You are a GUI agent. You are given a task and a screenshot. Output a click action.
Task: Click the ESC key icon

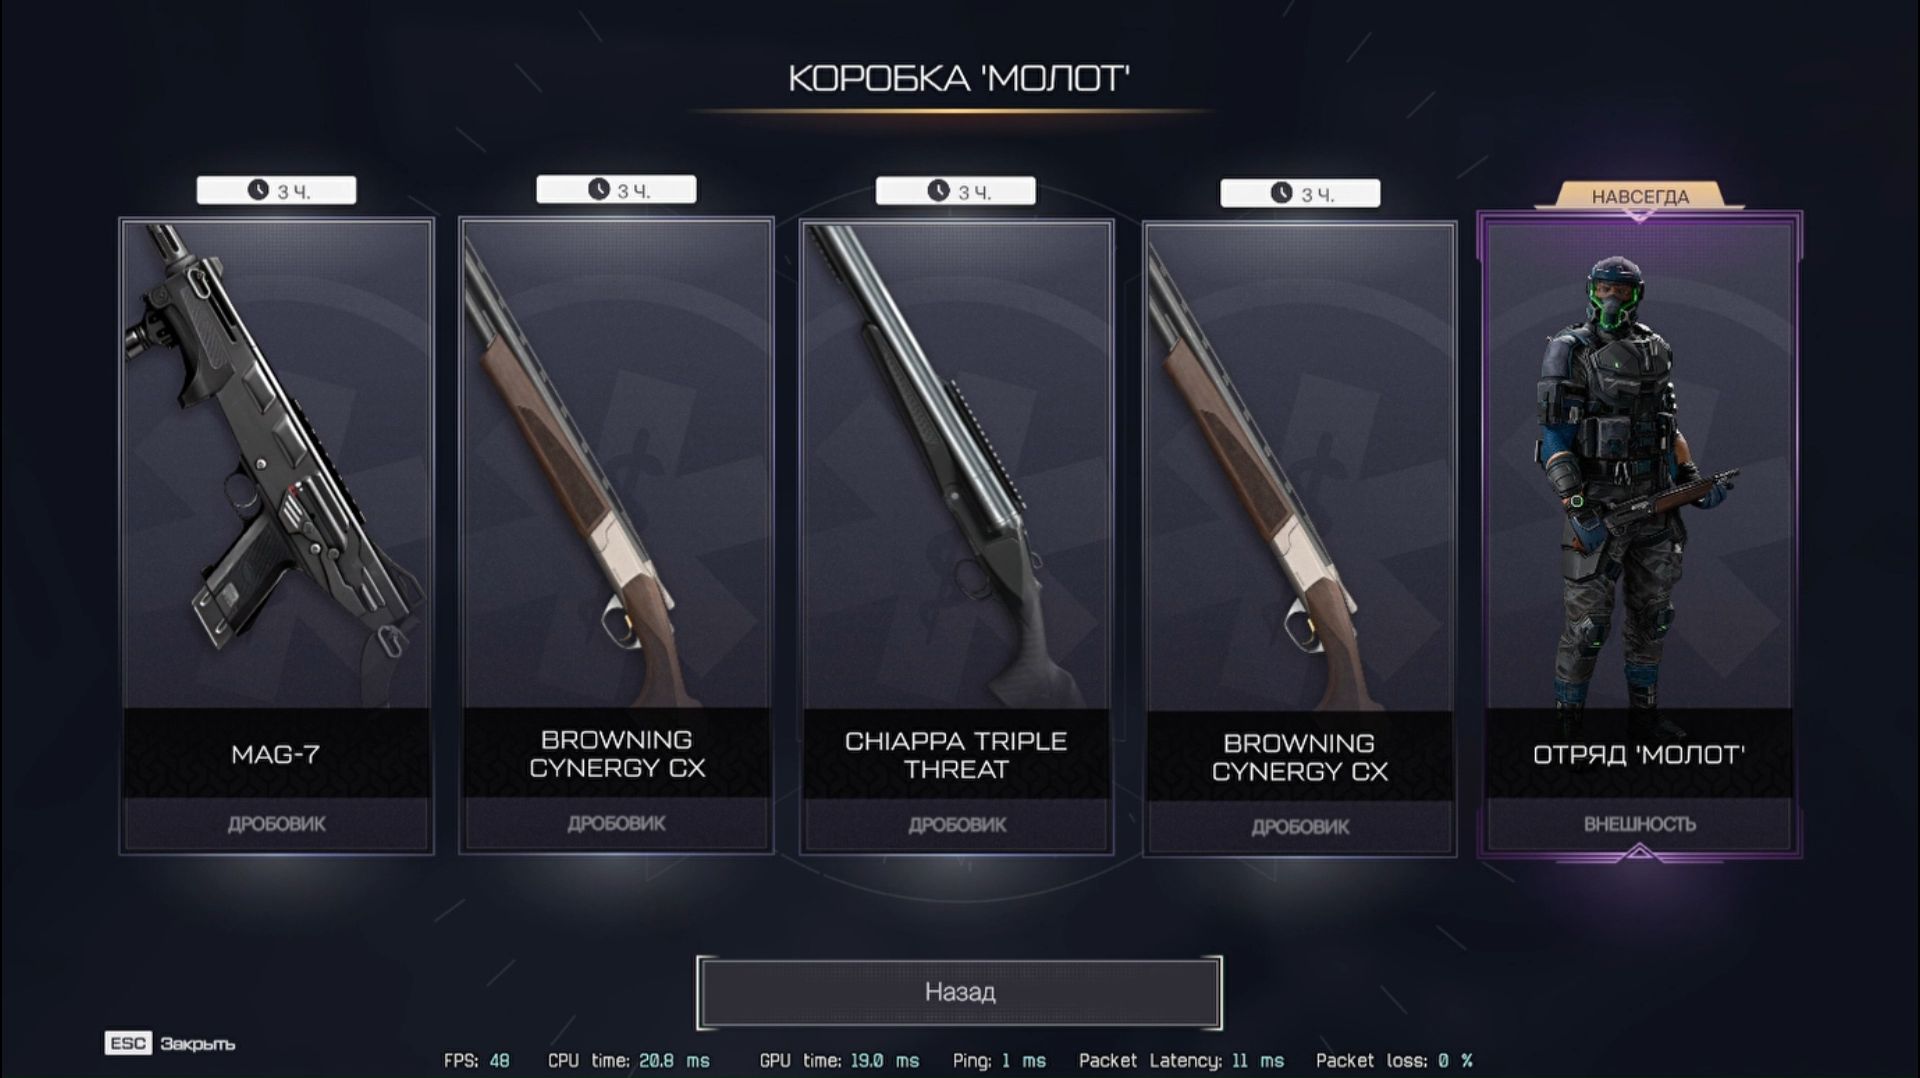pyautogui.click(x=128, y=1043)
